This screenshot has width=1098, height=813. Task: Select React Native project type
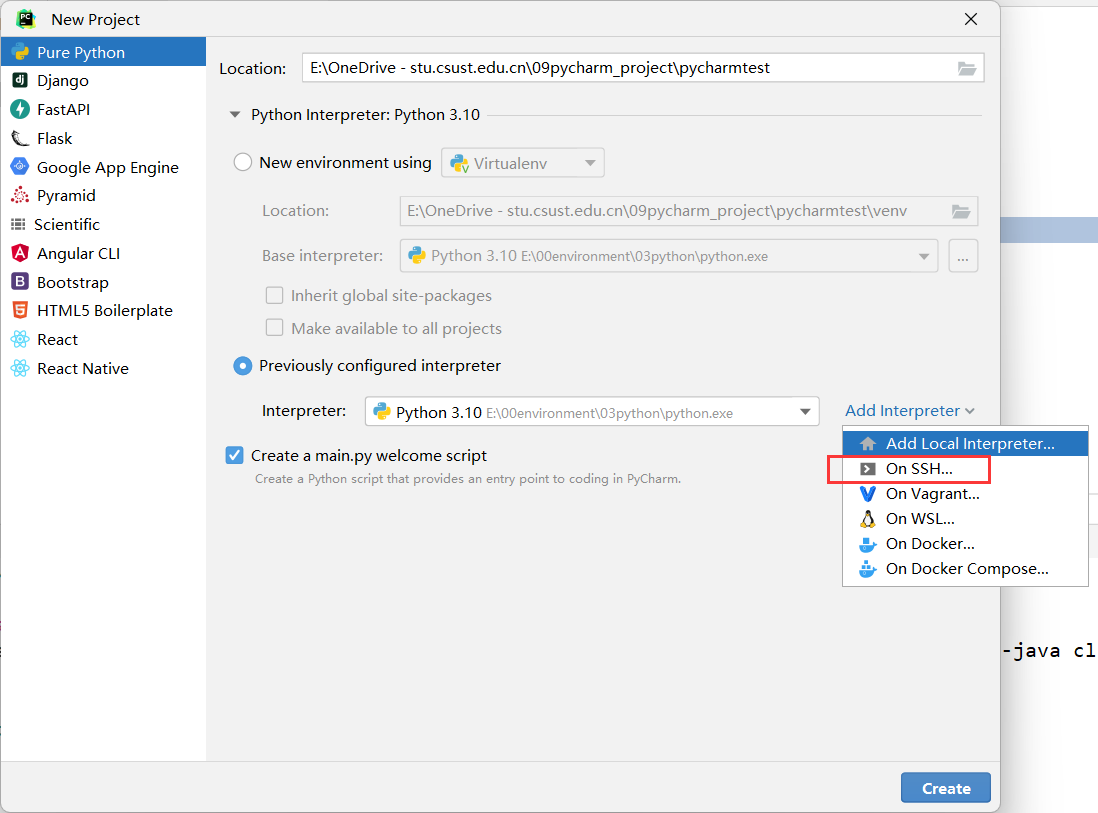tap(104, 368)
